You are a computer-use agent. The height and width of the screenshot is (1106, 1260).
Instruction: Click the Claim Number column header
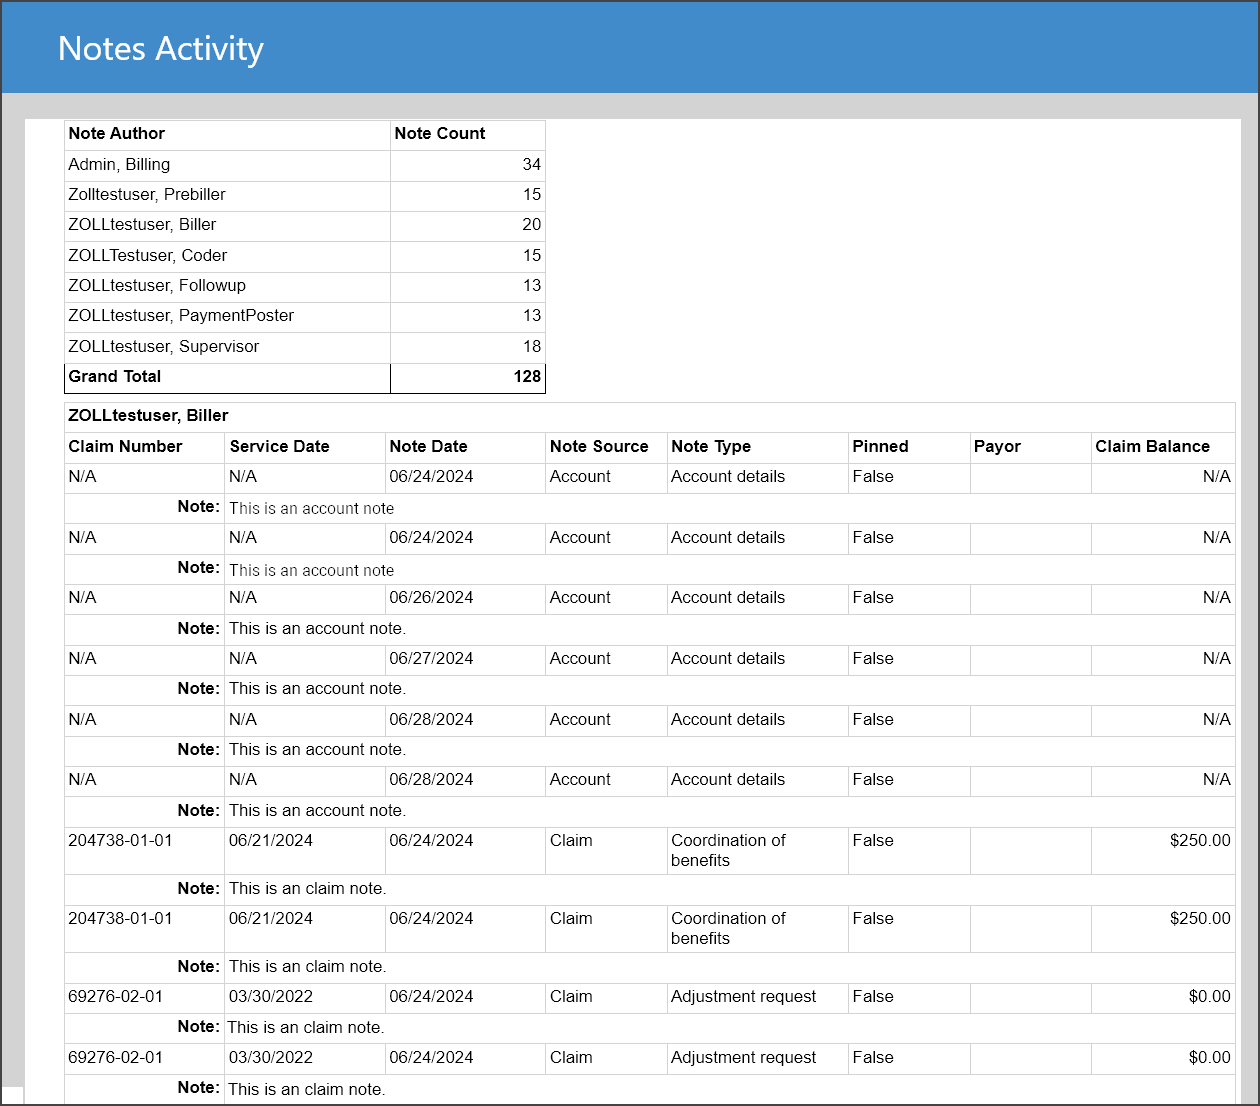125,447
